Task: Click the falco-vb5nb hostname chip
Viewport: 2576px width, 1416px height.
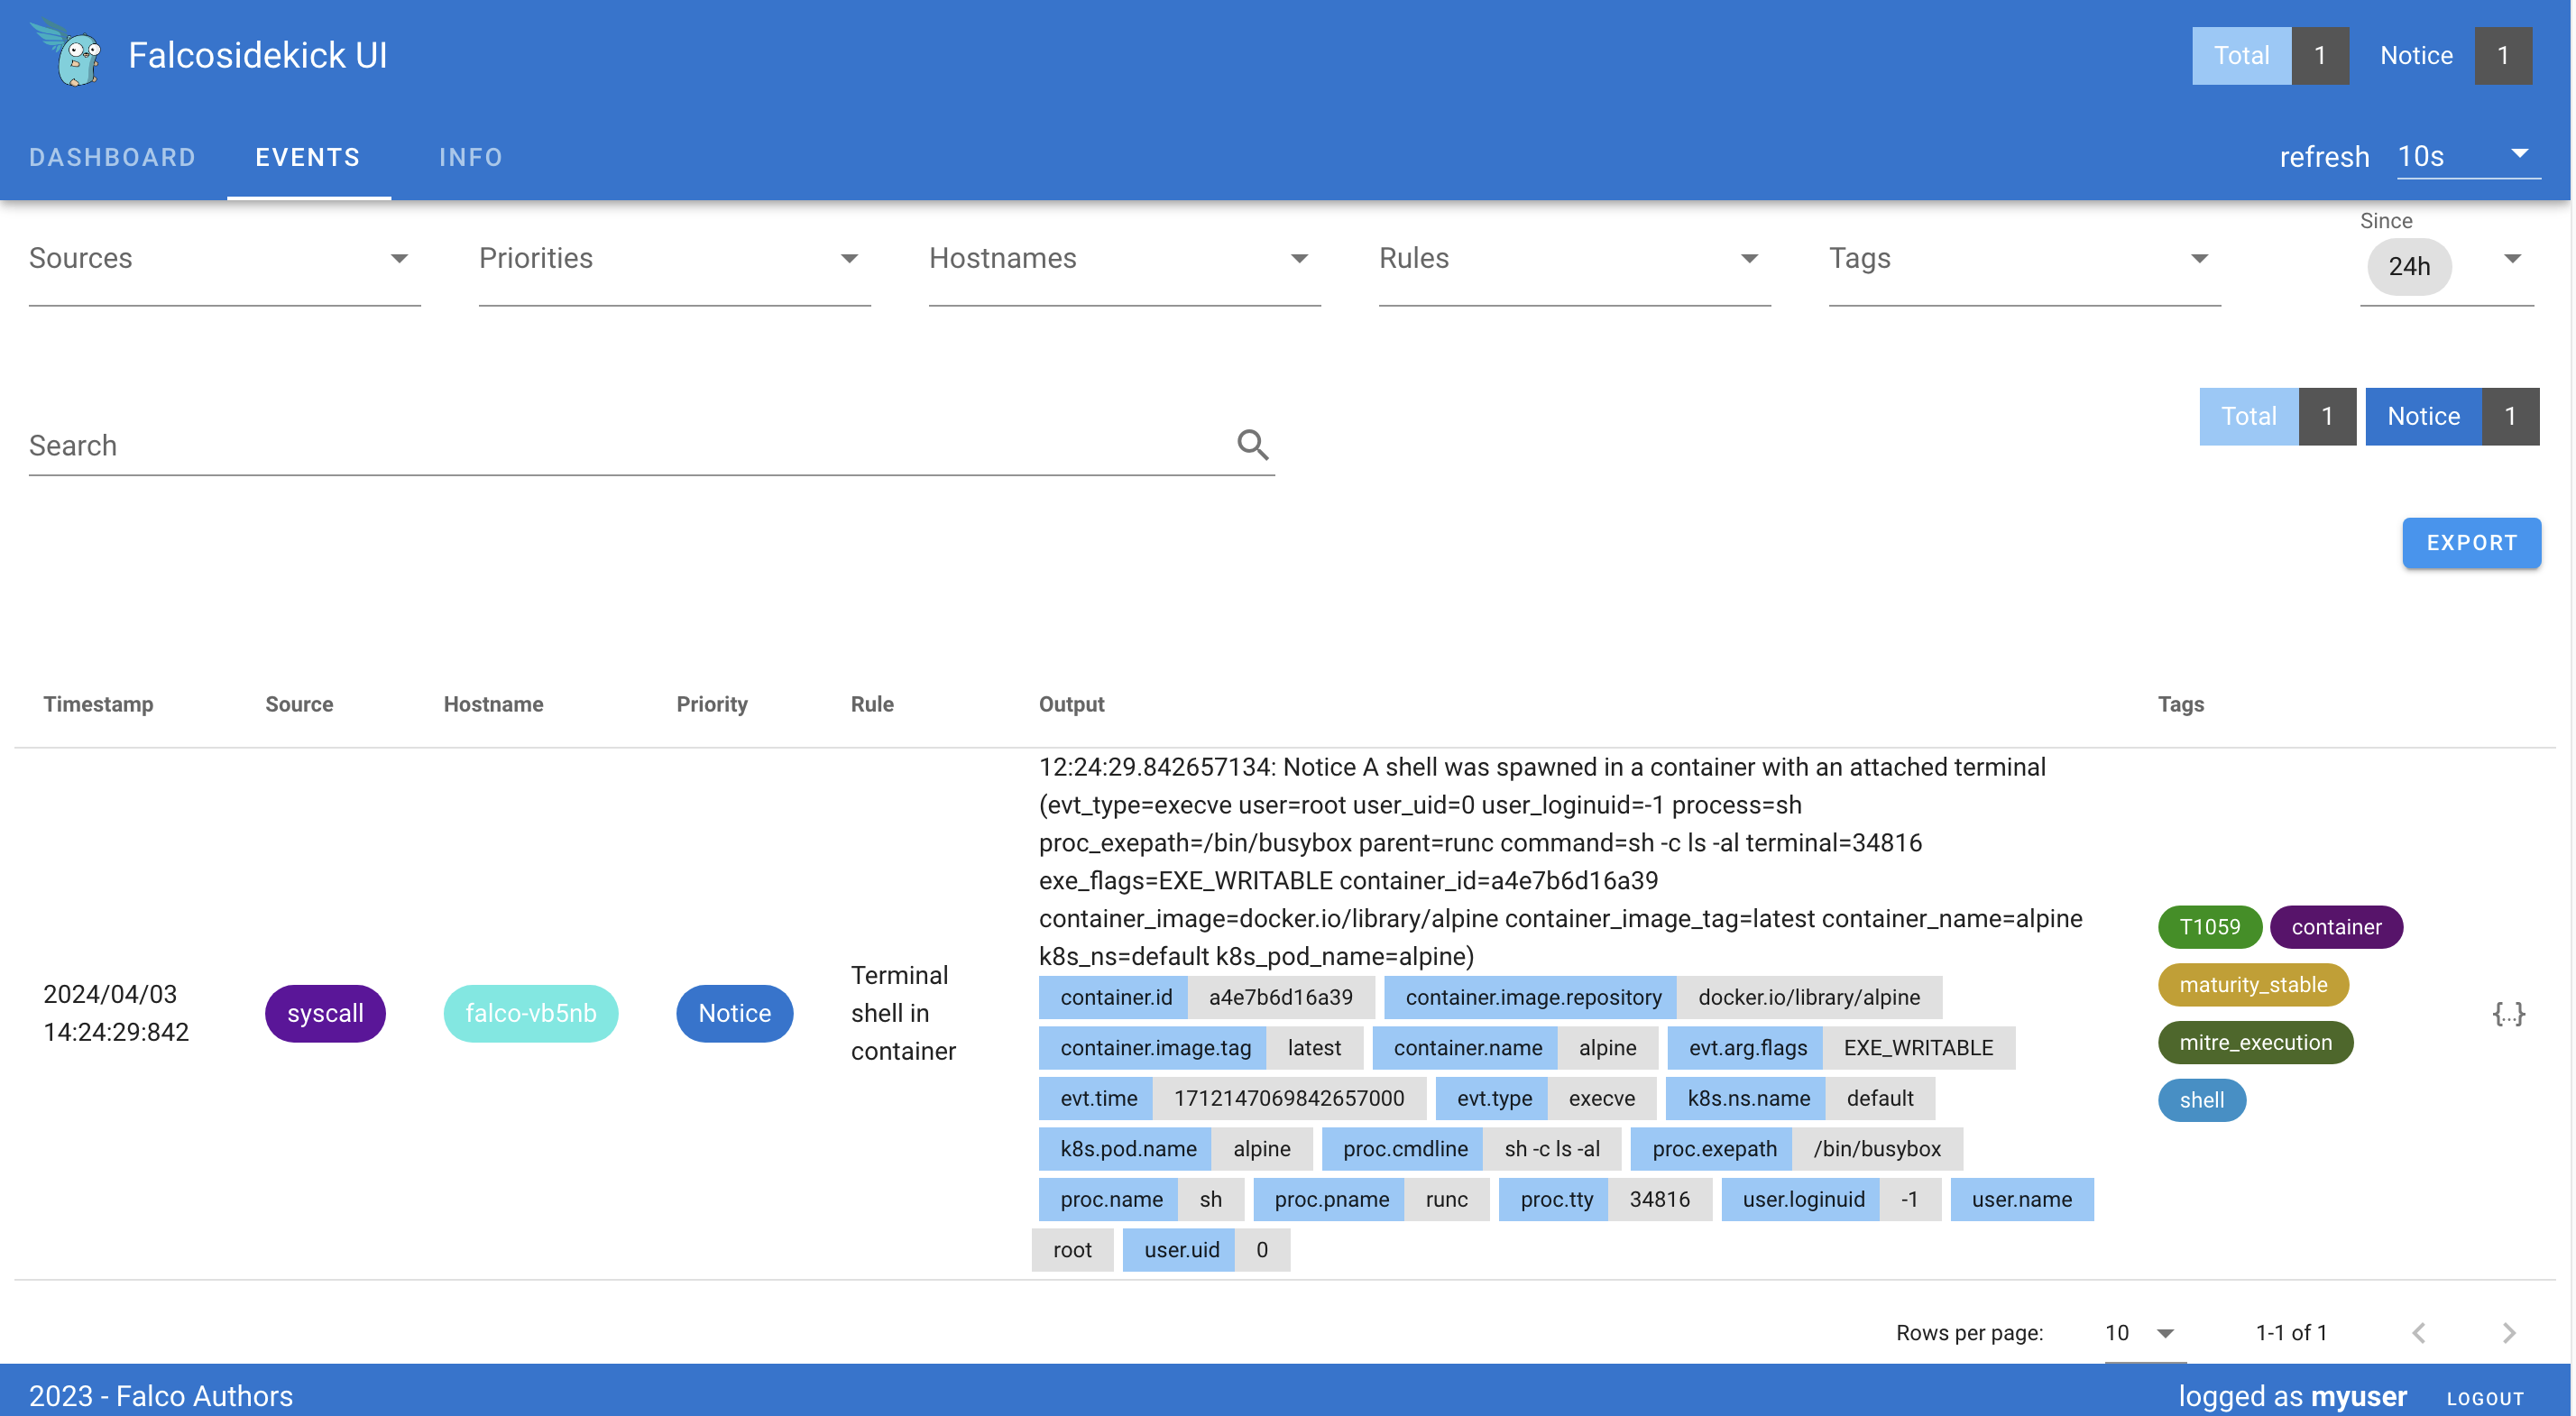Action: [x=530, y=1013]
